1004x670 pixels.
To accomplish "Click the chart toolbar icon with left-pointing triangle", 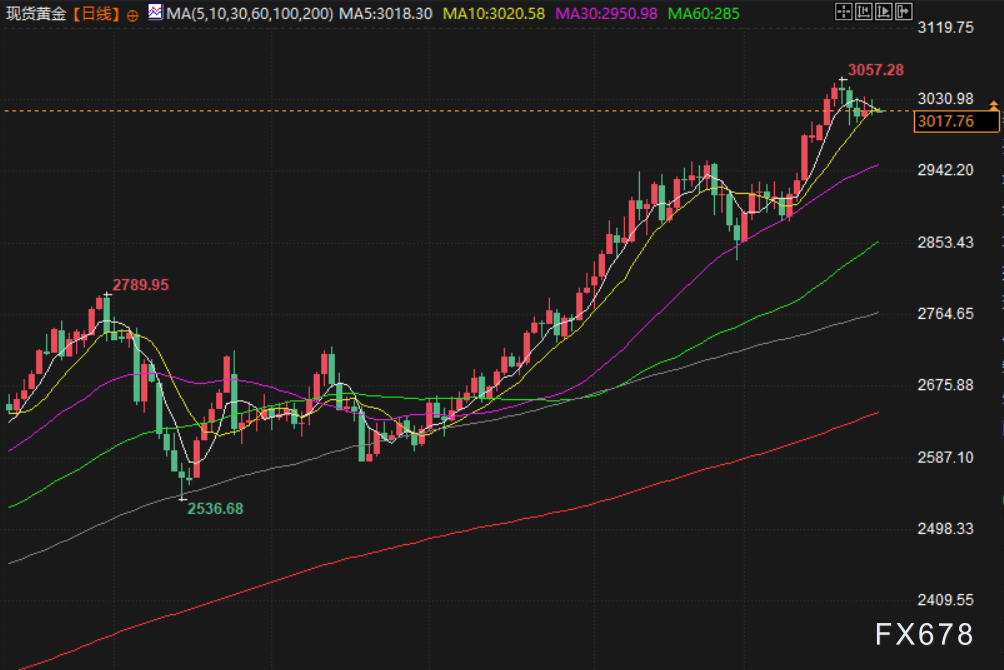I will click(x=864, y=13).
